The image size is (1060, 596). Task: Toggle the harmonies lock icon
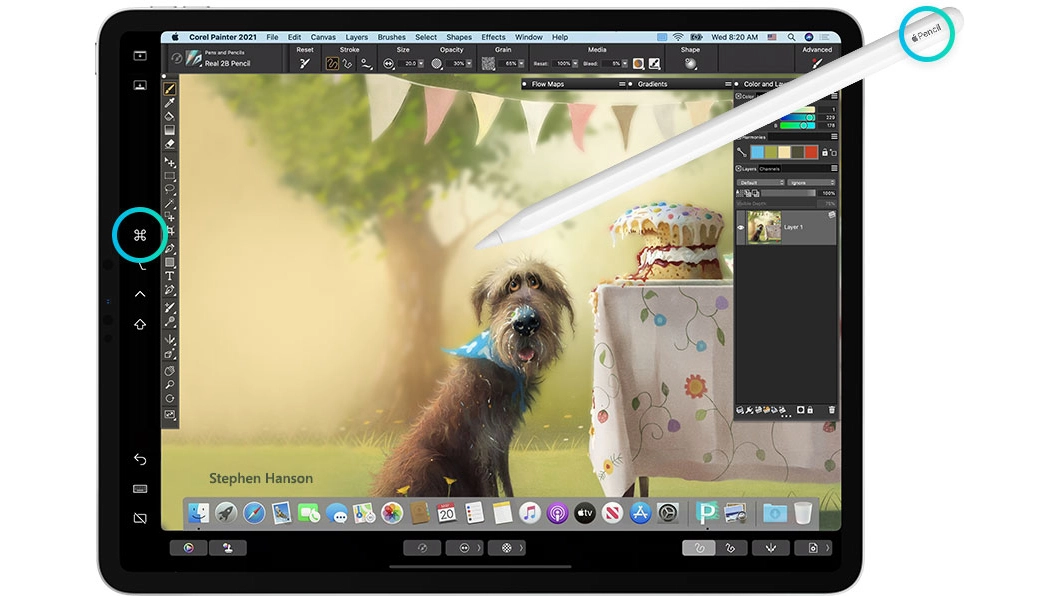click(825, 153)
